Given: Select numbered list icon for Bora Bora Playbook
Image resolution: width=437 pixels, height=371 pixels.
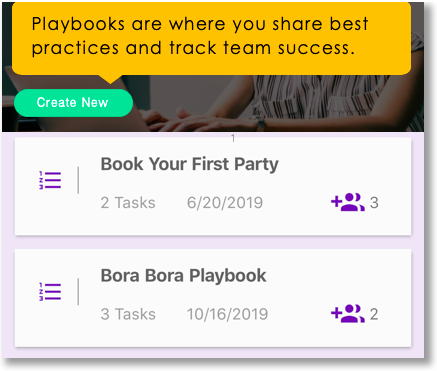Looking at the screenshot, I should coord(50,292).
